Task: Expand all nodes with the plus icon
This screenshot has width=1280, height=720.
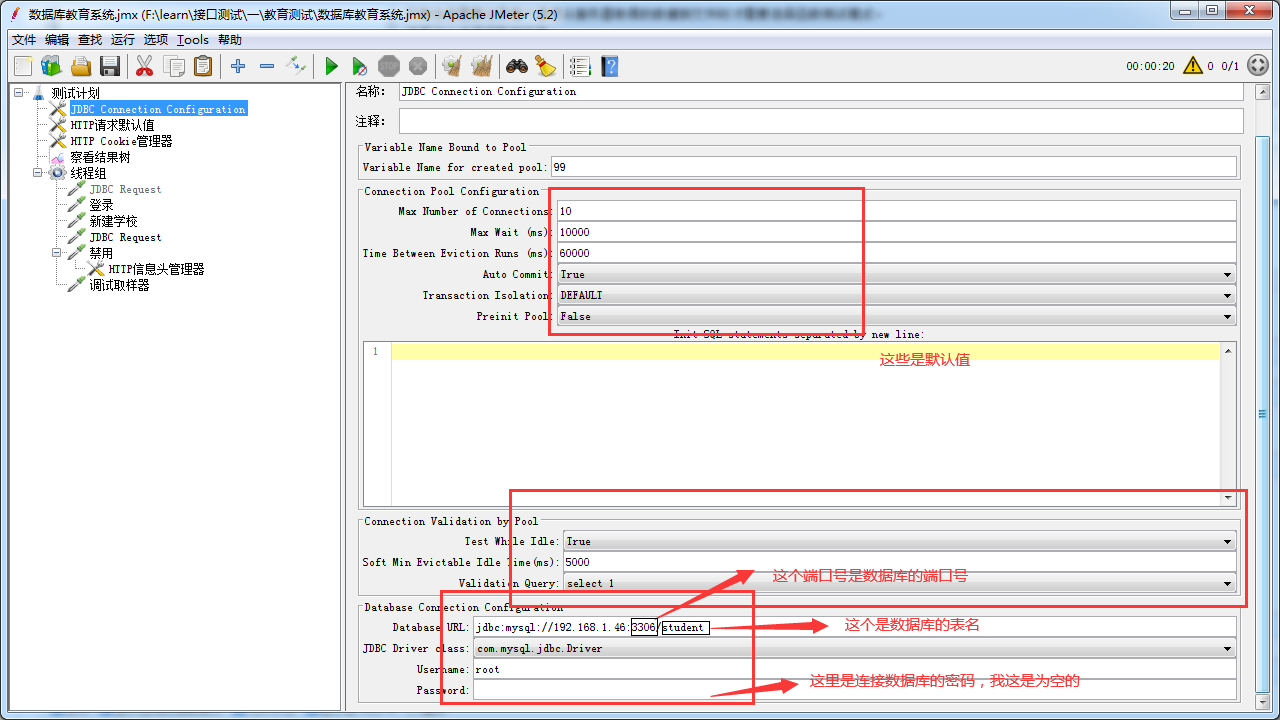Action: click(x=237, y=66)
